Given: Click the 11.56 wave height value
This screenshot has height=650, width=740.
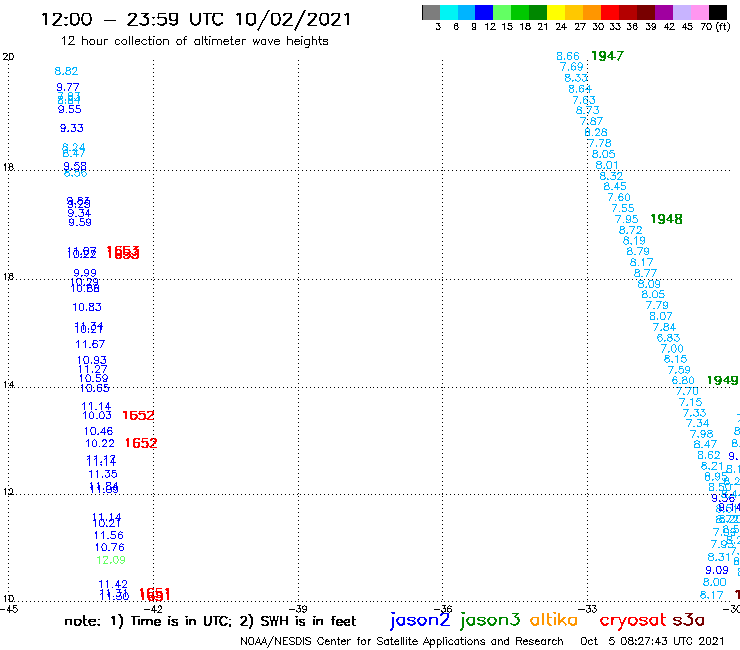Looking at the screenshot, I should 109,536.
